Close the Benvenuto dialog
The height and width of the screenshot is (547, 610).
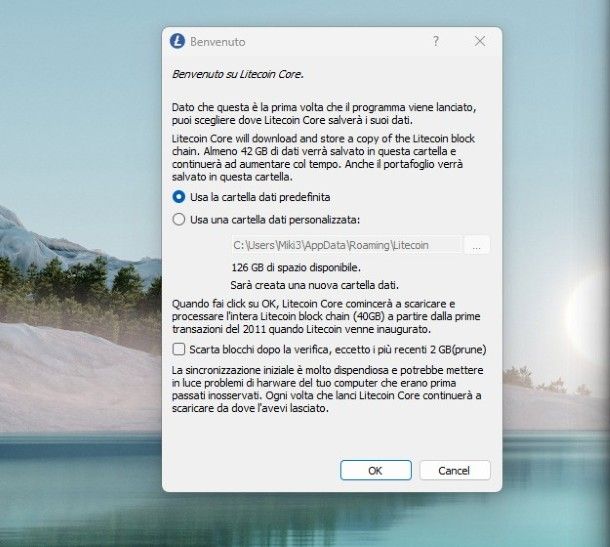[480, 41]
